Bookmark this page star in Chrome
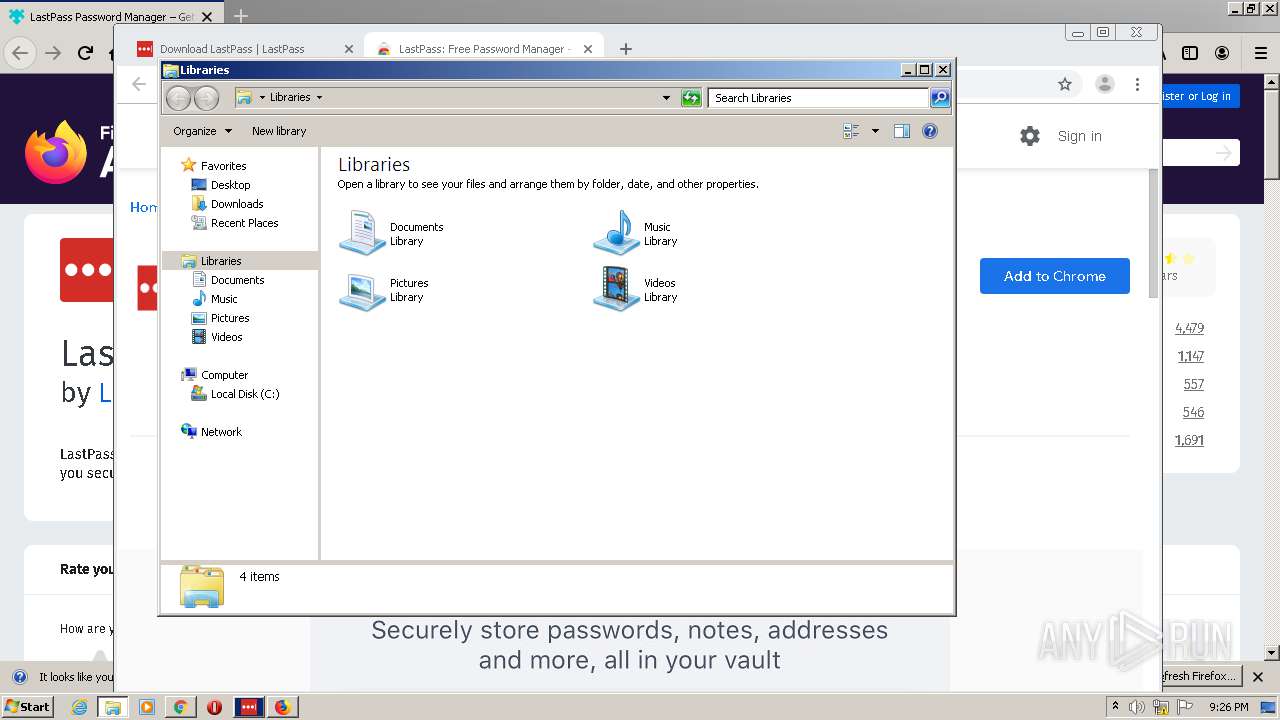The image size is (1280, 720). pos(1065,85)
